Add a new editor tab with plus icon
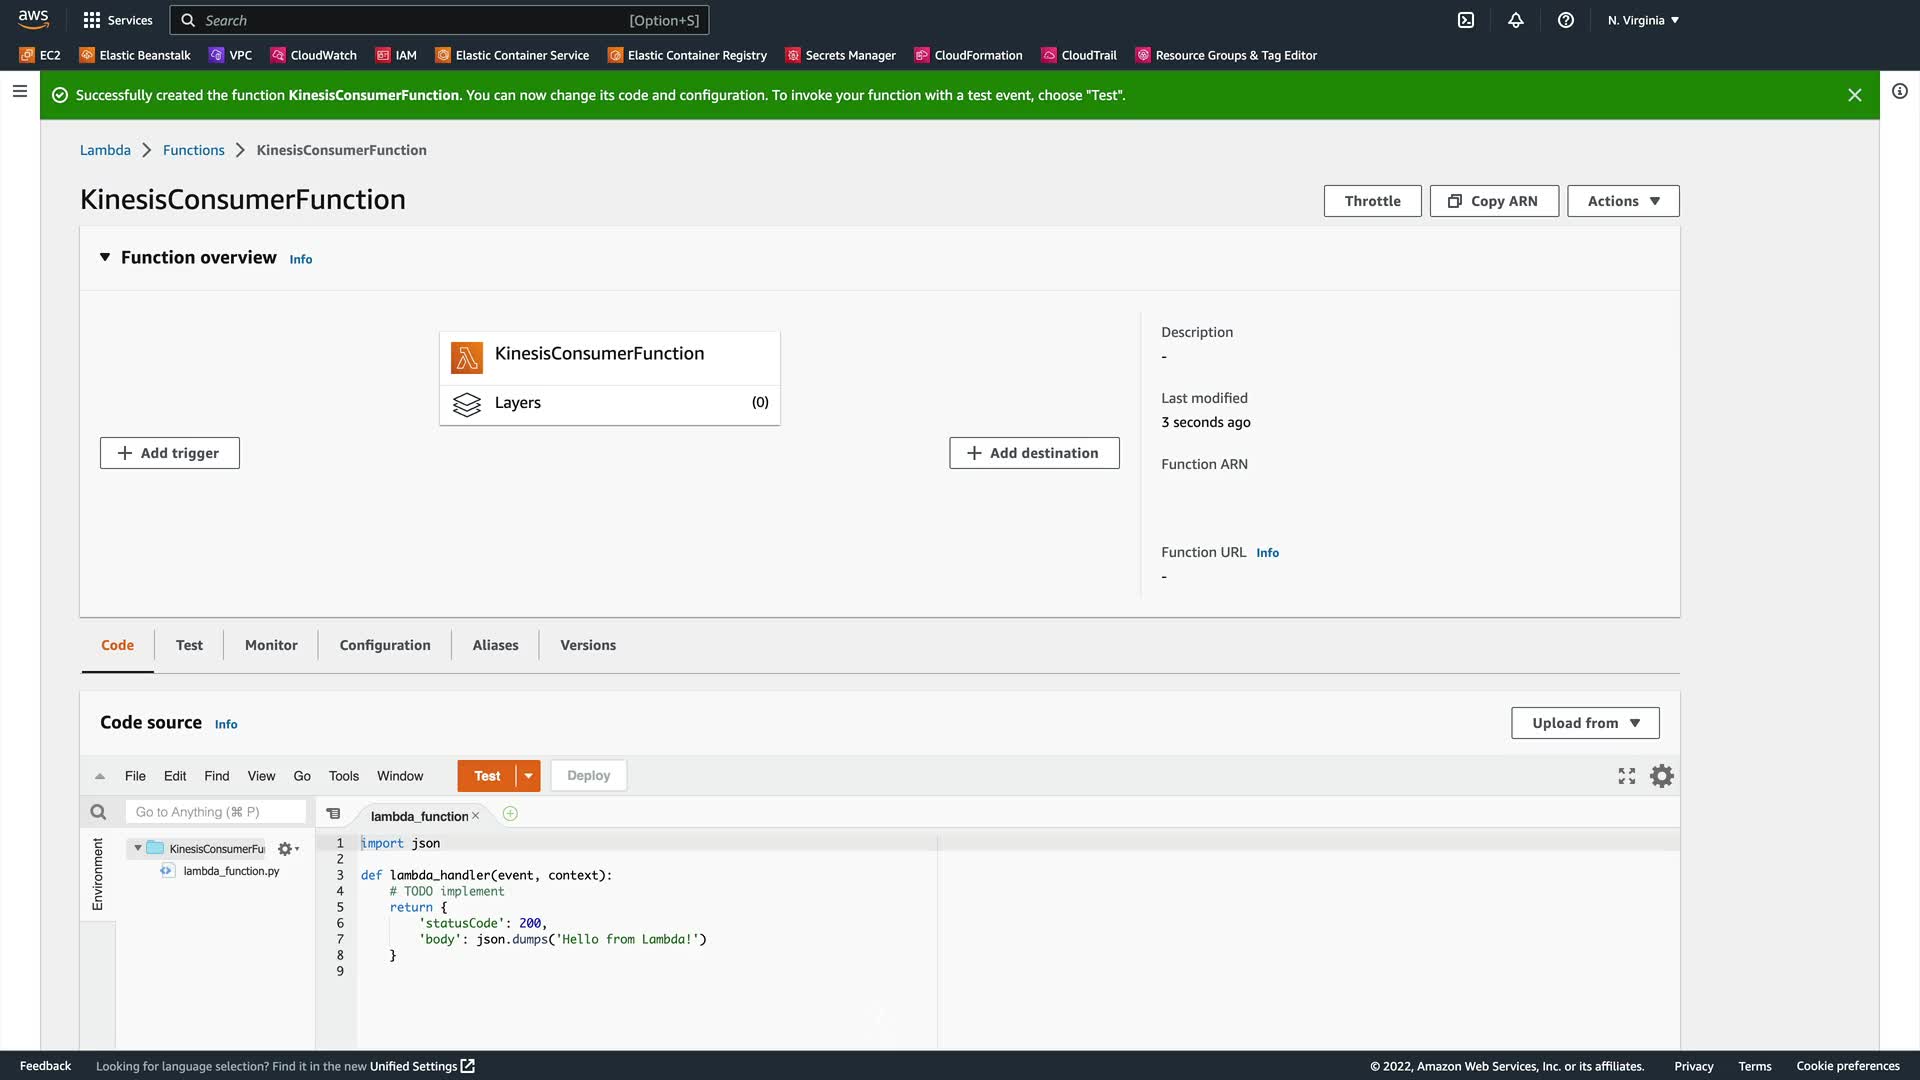Viewport: 1920px width, 1080px height. click(510, 814)
